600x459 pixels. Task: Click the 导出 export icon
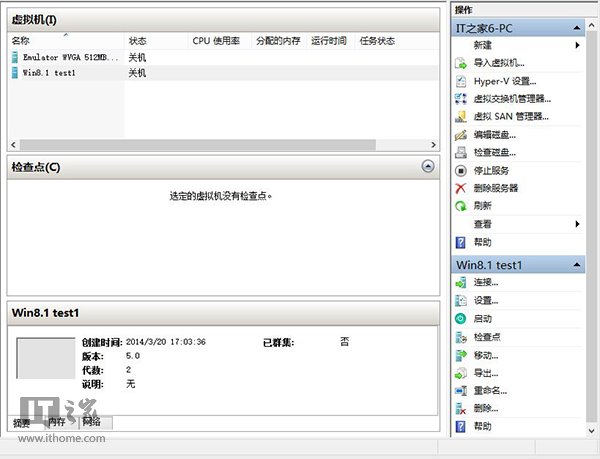click(x=461, y=373)
